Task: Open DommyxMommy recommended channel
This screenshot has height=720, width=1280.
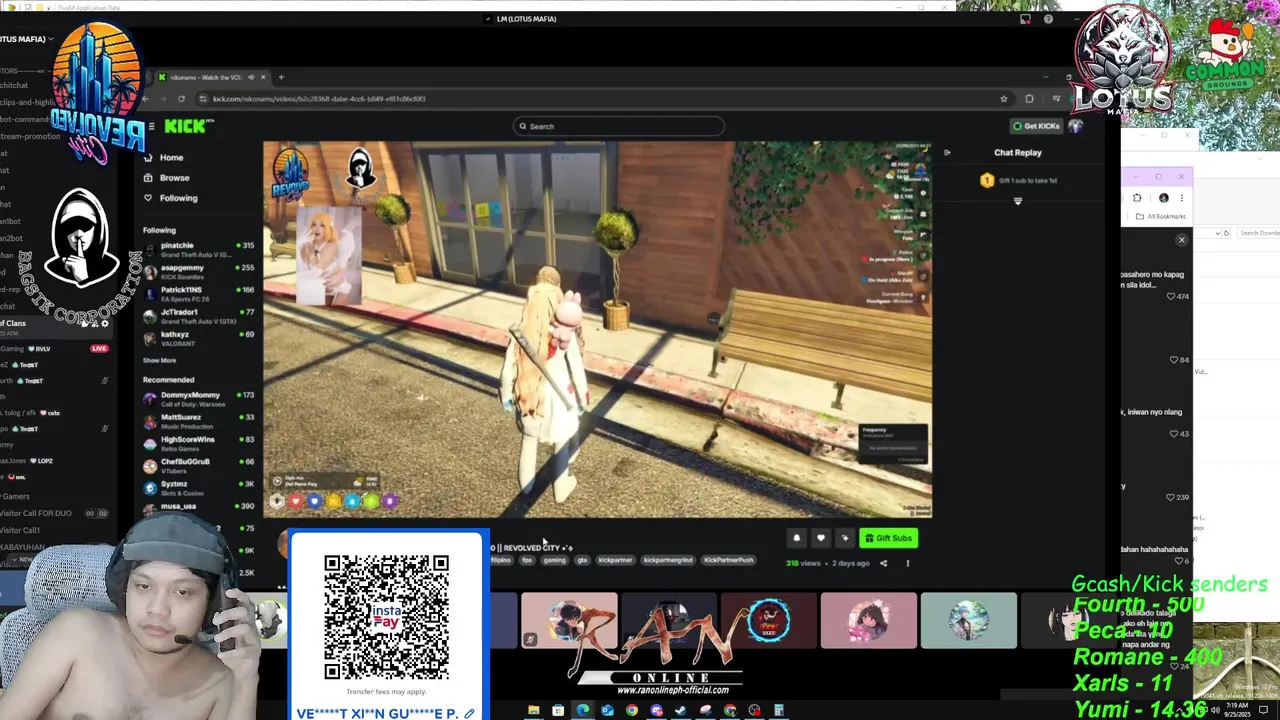Action: tap(199, 398)
